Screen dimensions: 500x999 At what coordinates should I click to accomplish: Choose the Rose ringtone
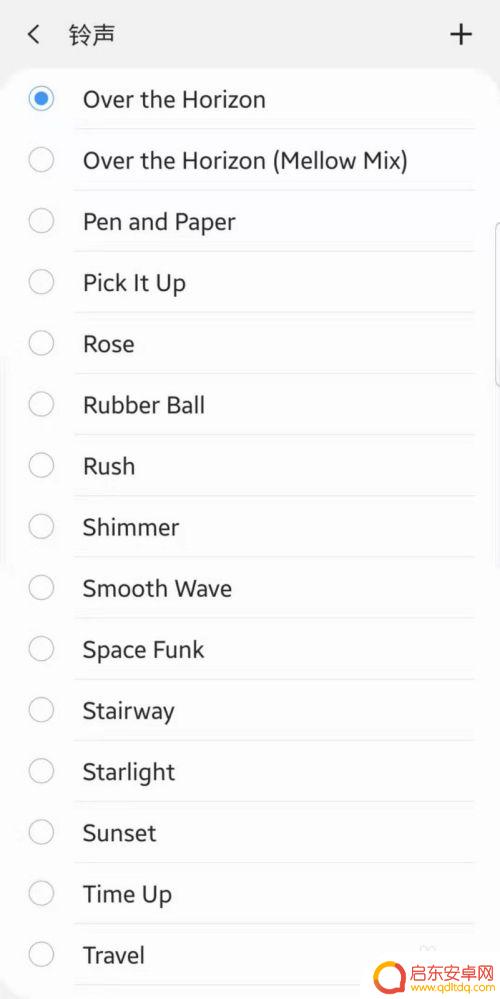(x=250, y=344)
